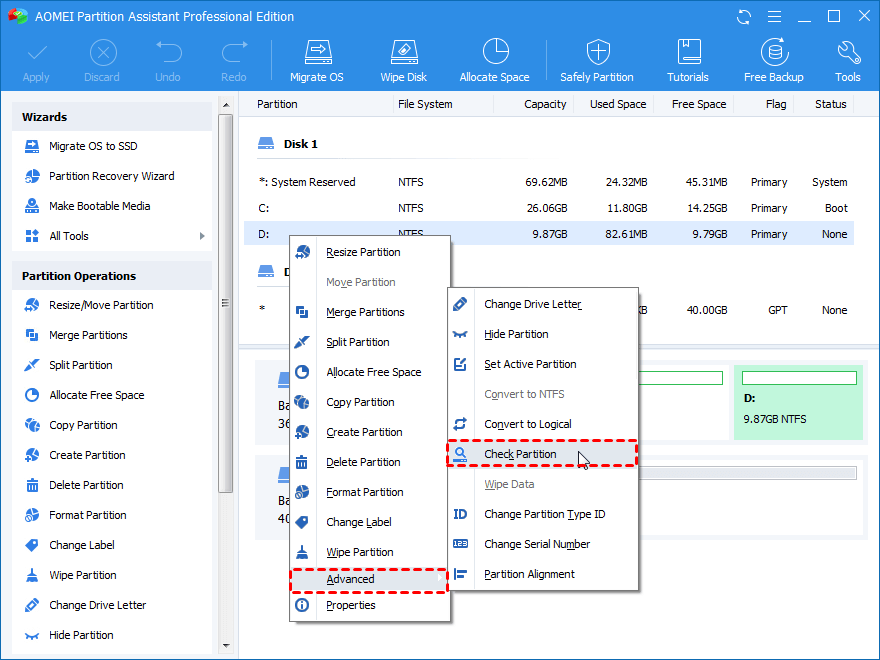Click Resize/Move Partition in sidebar
880x660 pixels.
[101, 305]
